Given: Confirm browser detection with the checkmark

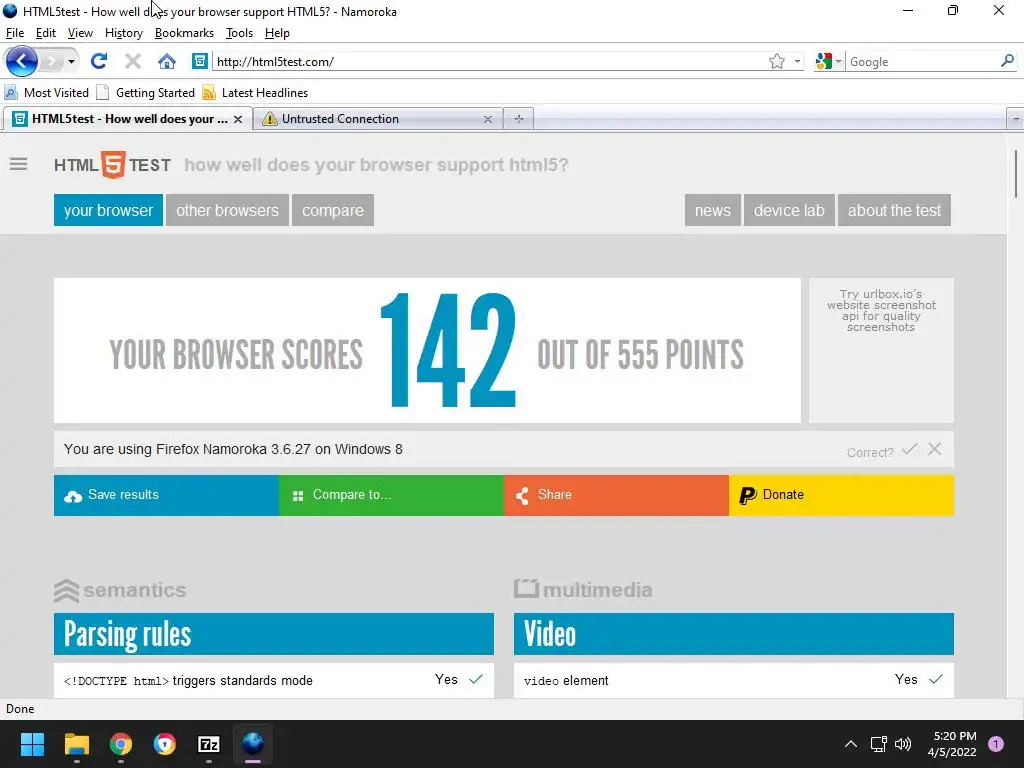Looking at the screenshot, I should click(x=909, y=449).
